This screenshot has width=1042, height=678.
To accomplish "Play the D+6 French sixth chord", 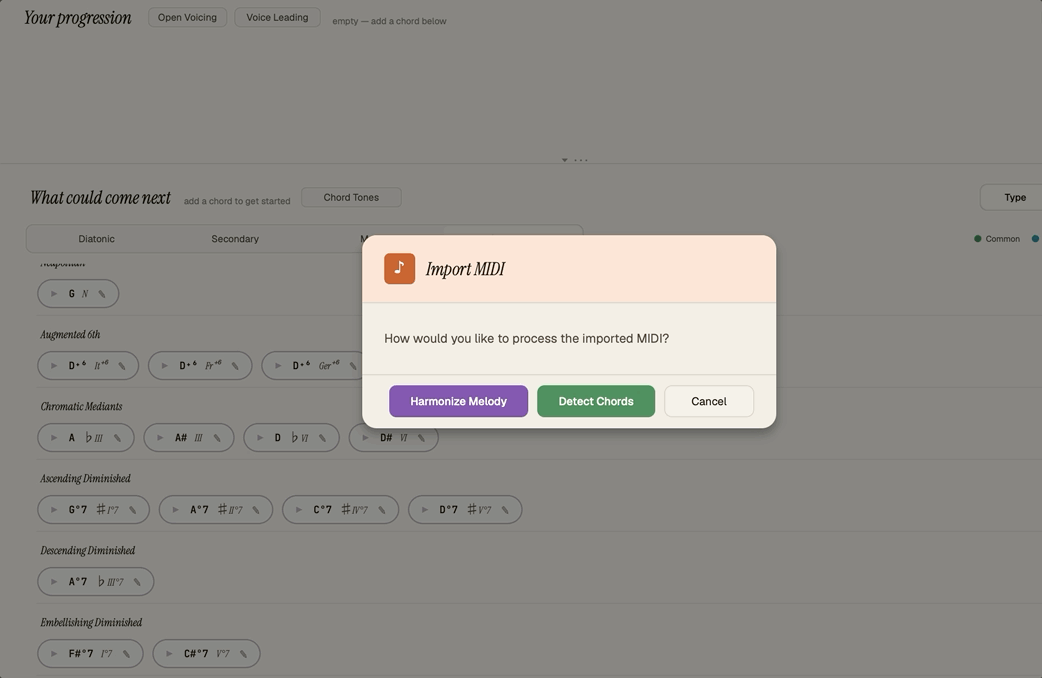I will [x=165, y=366].
